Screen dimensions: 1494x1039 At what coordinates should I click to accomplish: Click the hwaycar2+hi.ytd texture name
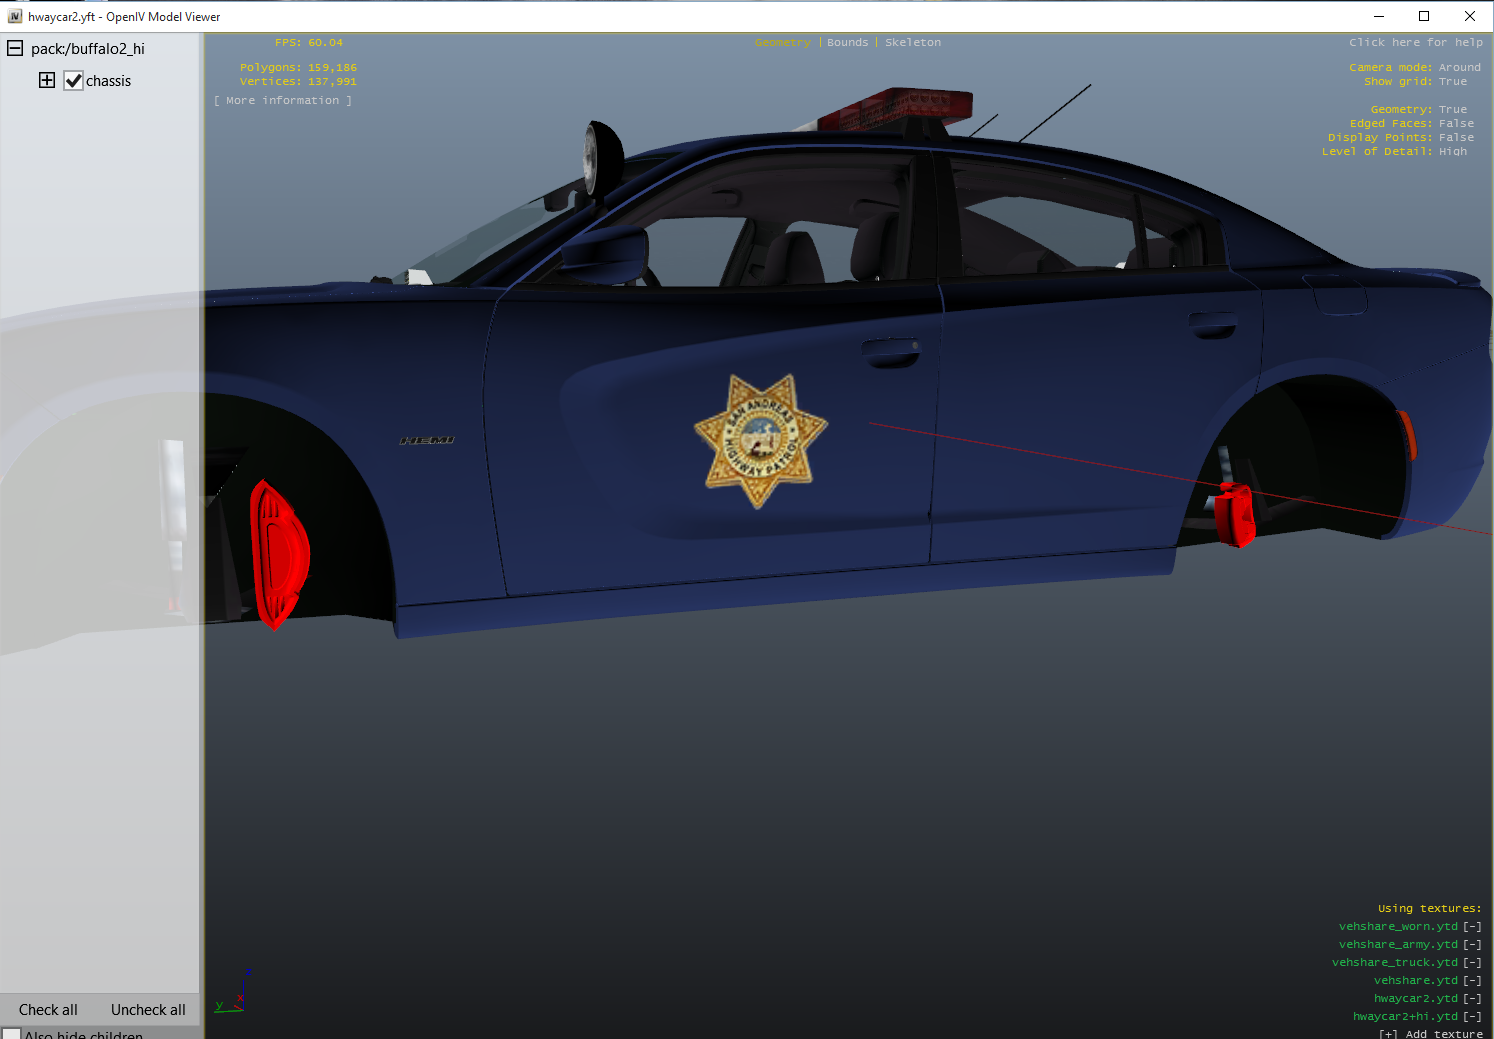tap(1406, 1016)
